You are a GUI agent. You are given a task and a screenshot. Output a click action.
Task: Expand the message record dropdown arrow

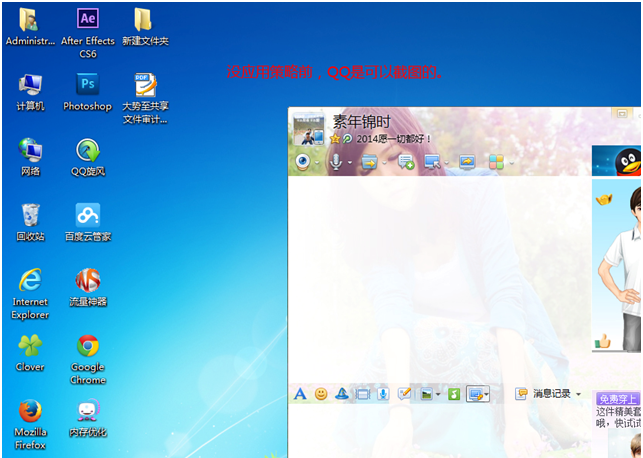click(x=578, y=394)
